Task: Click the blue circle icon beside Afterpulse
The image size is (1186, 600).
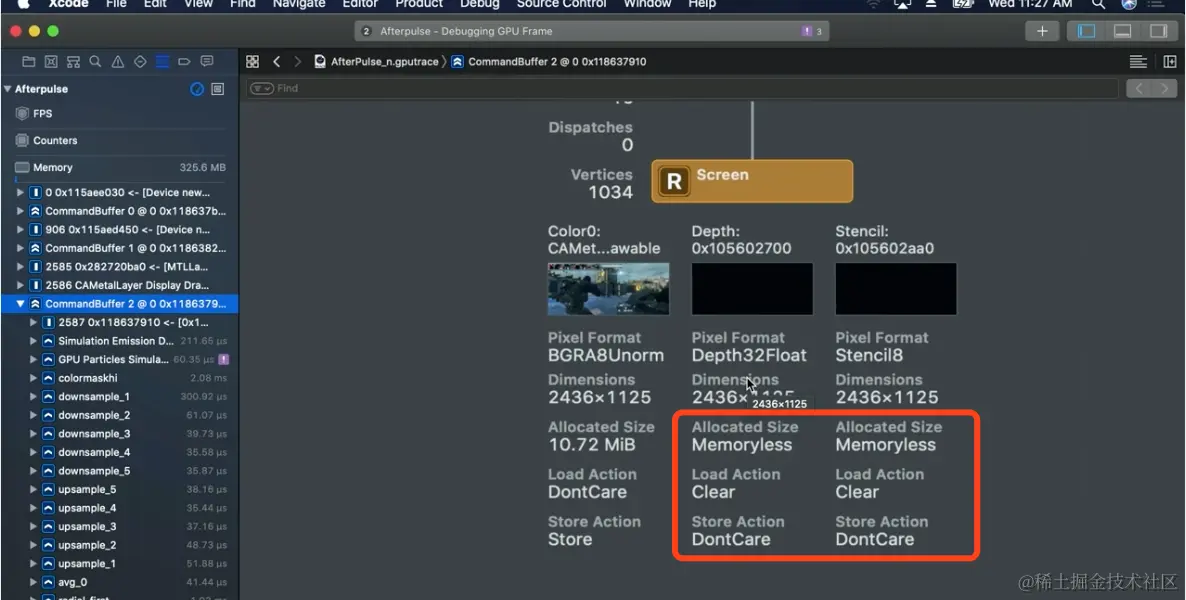Action: [197, 89]
